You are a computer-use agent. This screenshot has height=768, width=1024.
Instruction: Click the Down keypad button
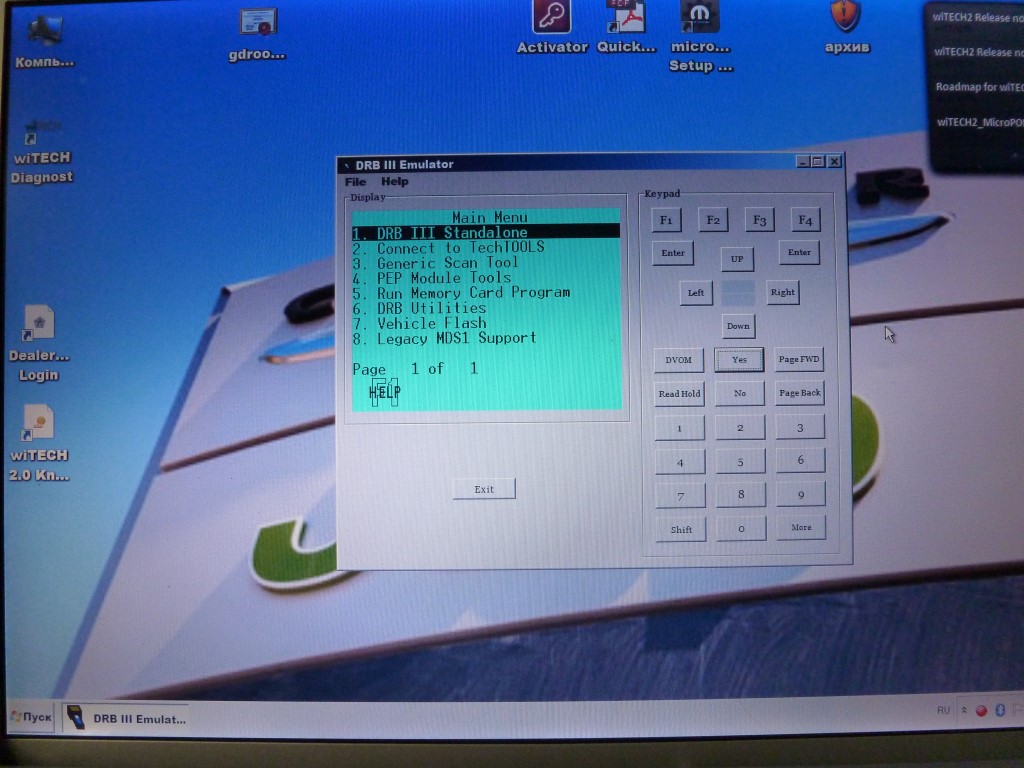coord(738,326)
